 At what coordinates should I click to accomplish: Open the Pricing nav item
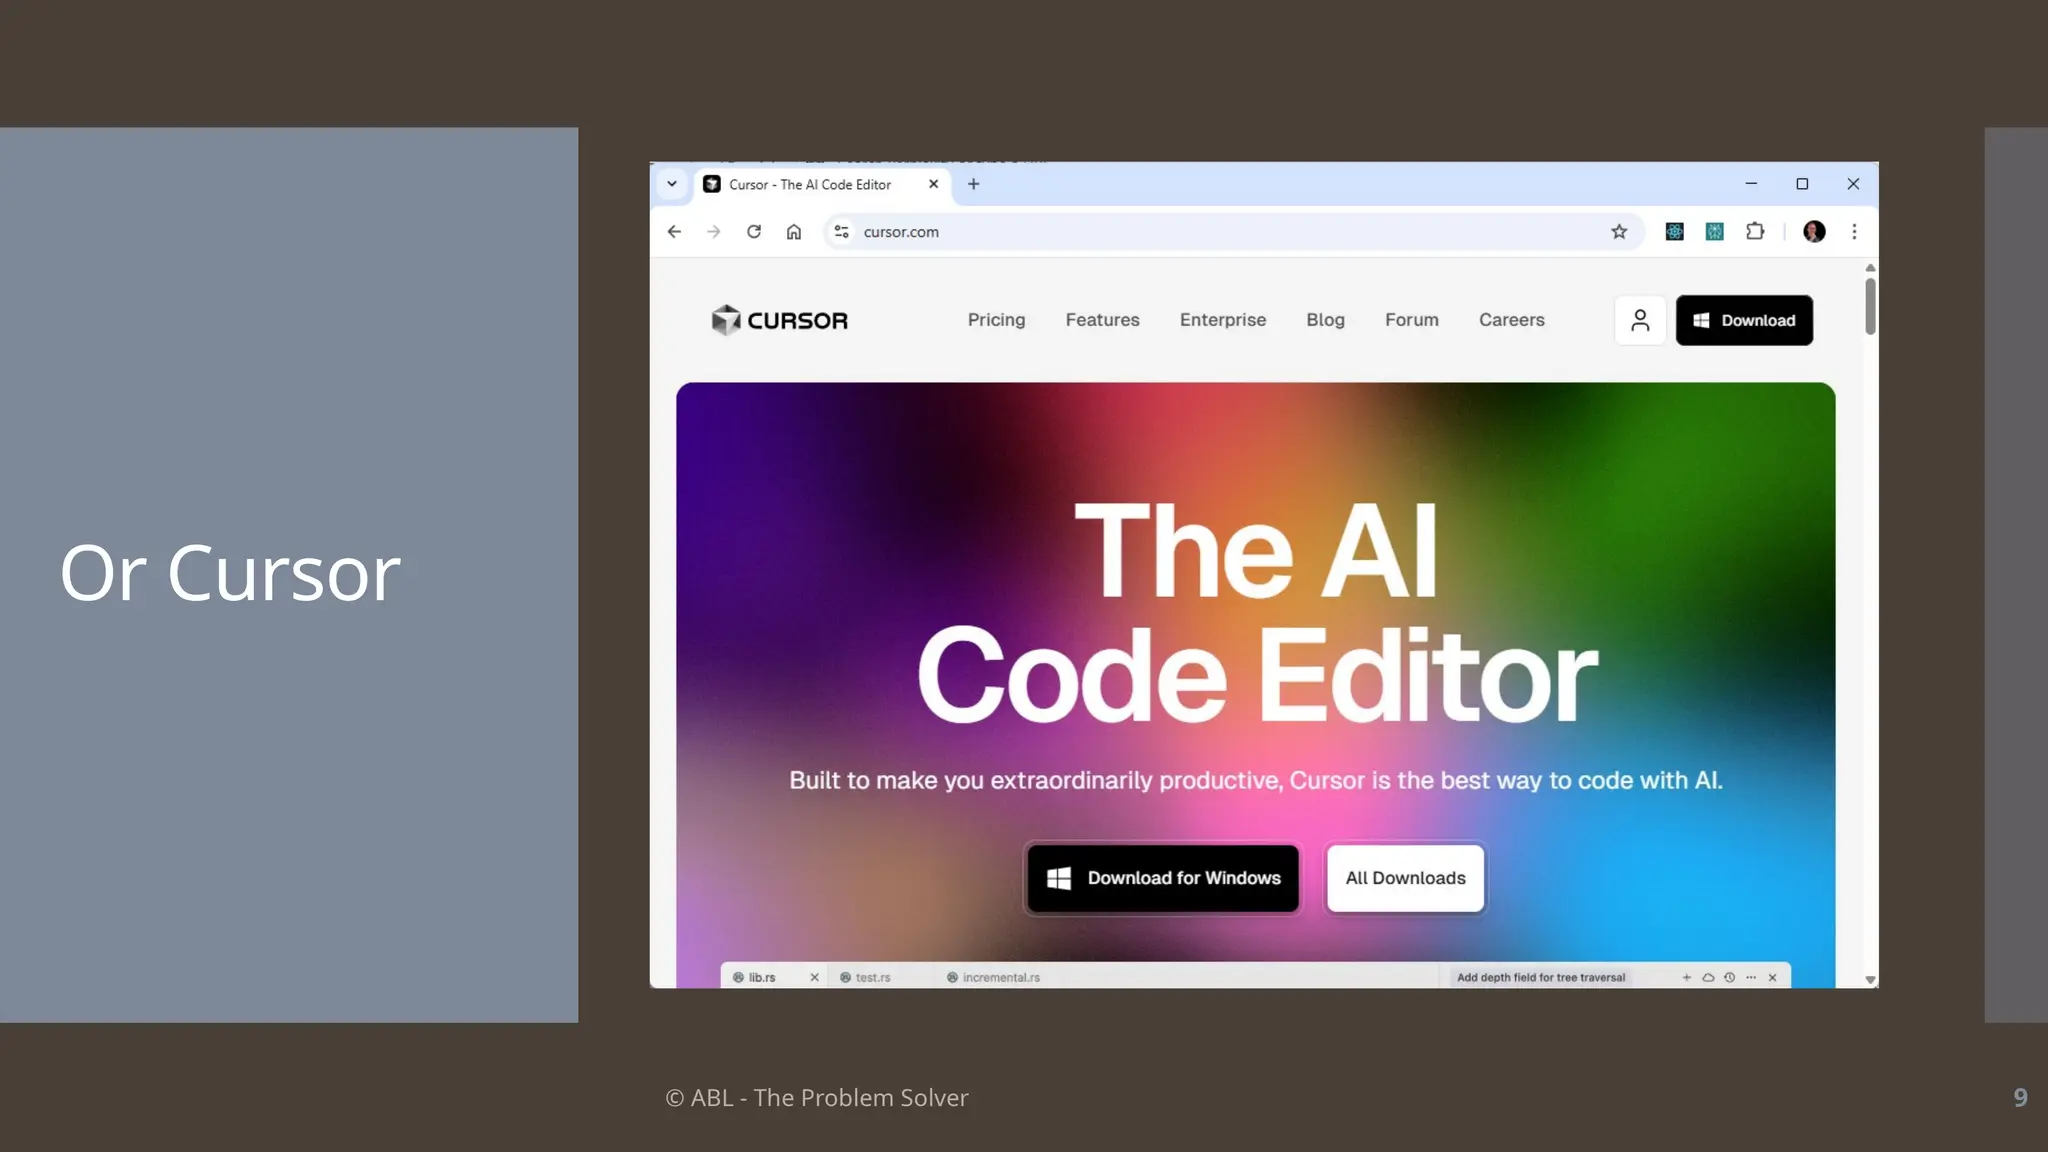click(996, 320)
